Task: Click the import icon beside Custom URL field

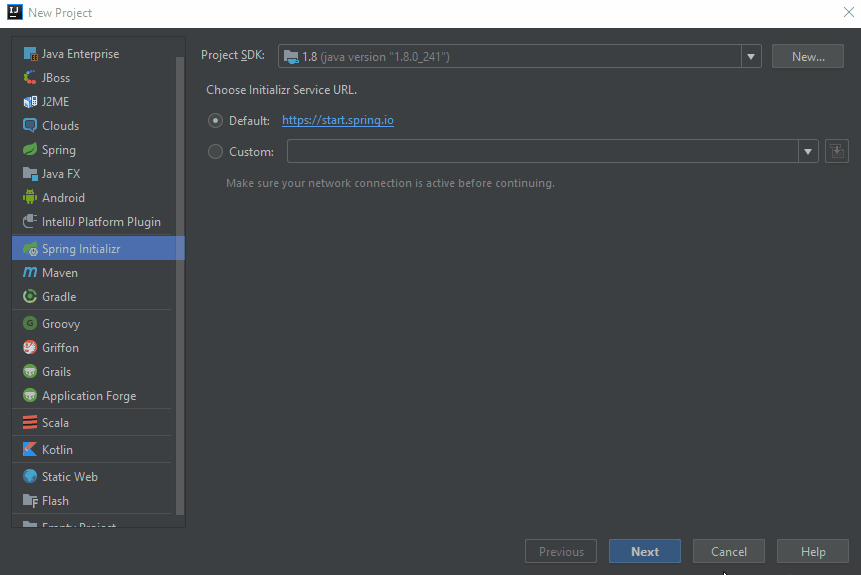Action: pos(837,151)
